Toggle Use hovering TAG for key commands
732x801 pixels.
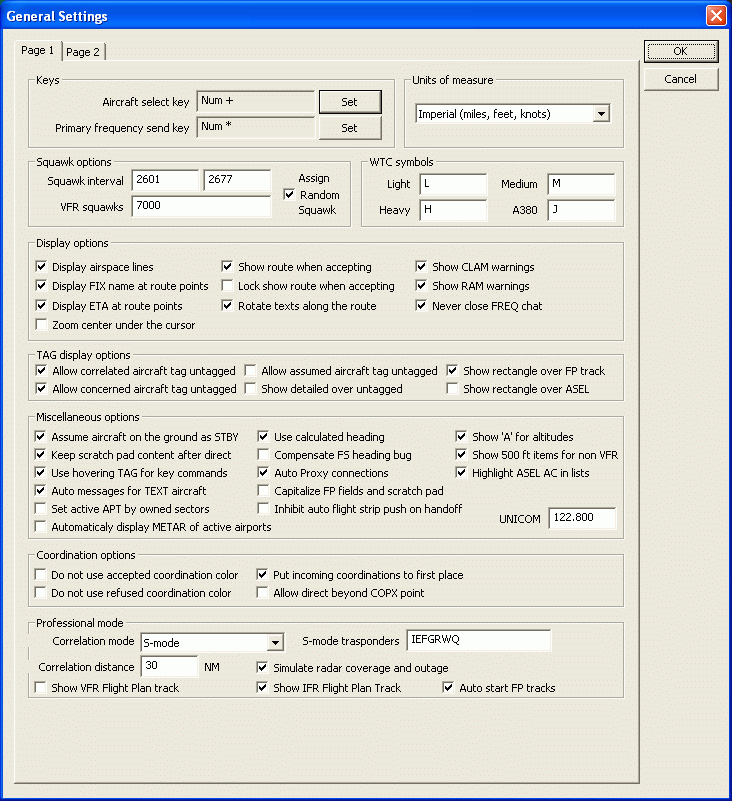(40, 473)
